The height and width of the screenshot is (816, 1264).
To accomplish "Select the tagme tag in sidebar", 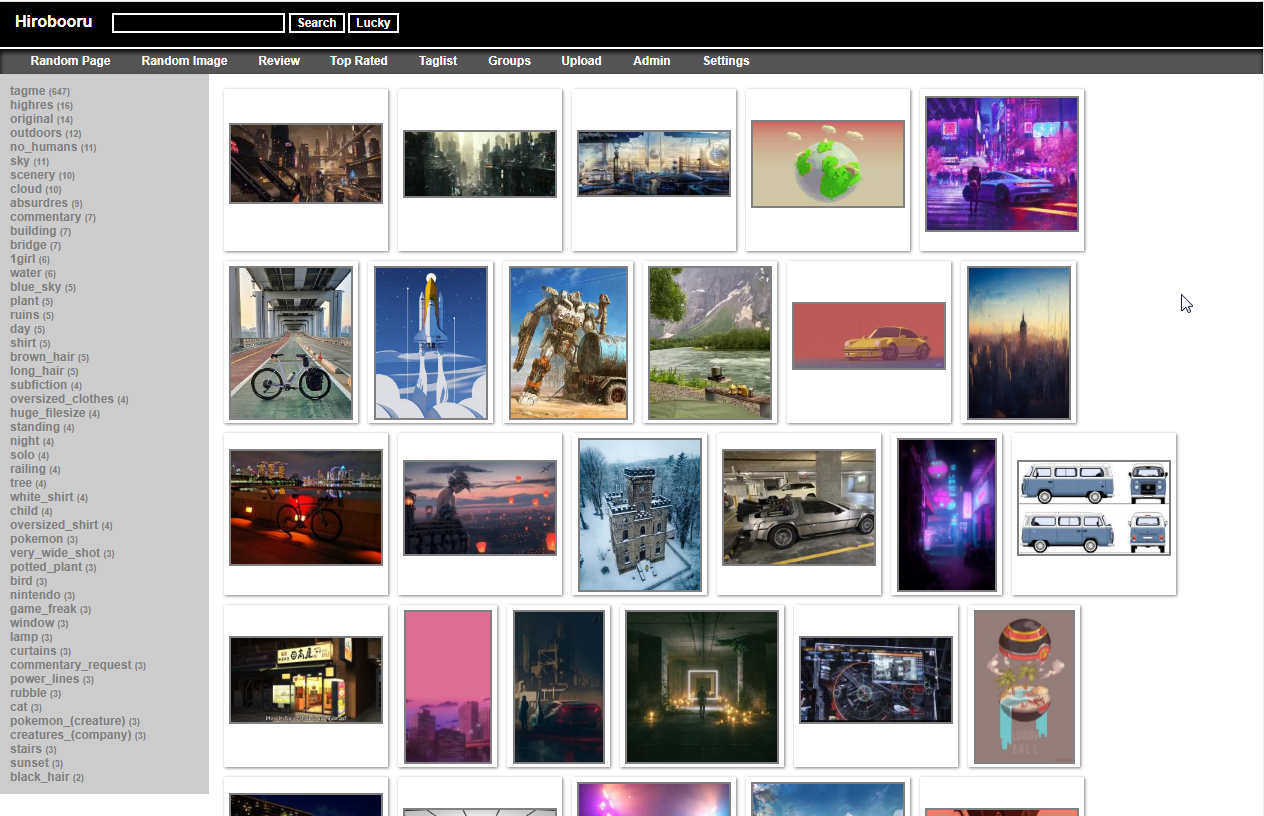I will [x=28, y=91].
